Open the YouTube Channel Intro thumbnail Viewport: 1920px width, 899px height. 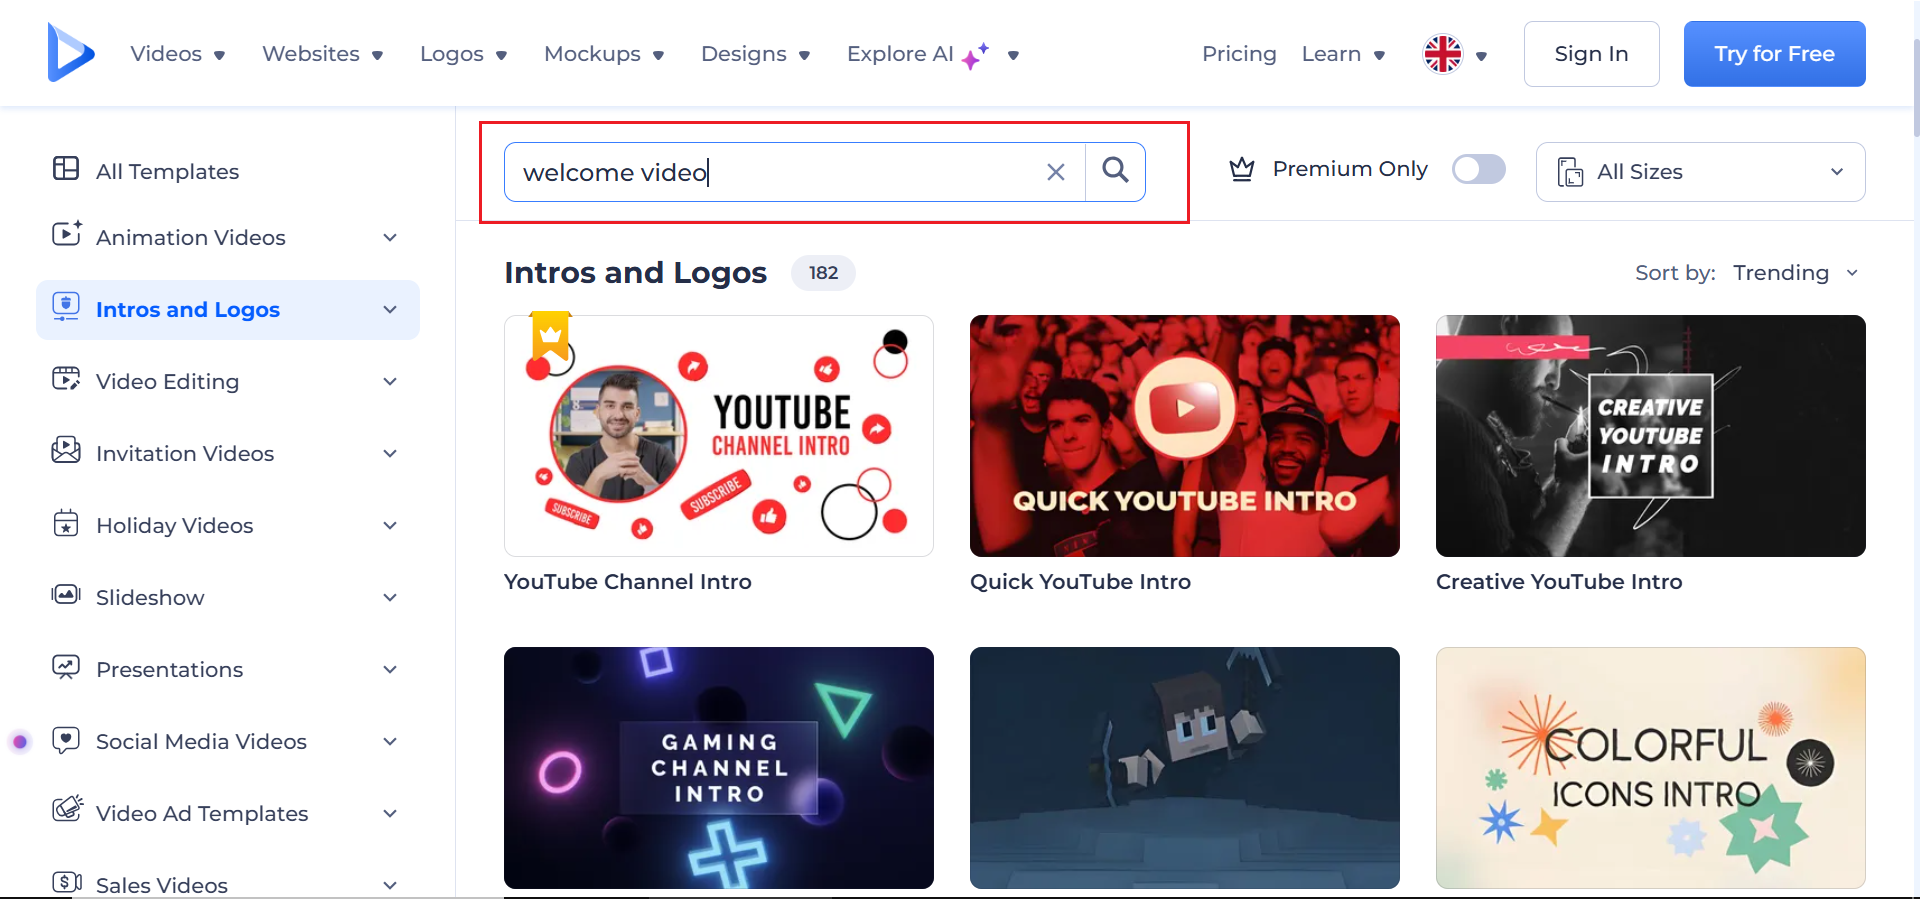(719, 436)
